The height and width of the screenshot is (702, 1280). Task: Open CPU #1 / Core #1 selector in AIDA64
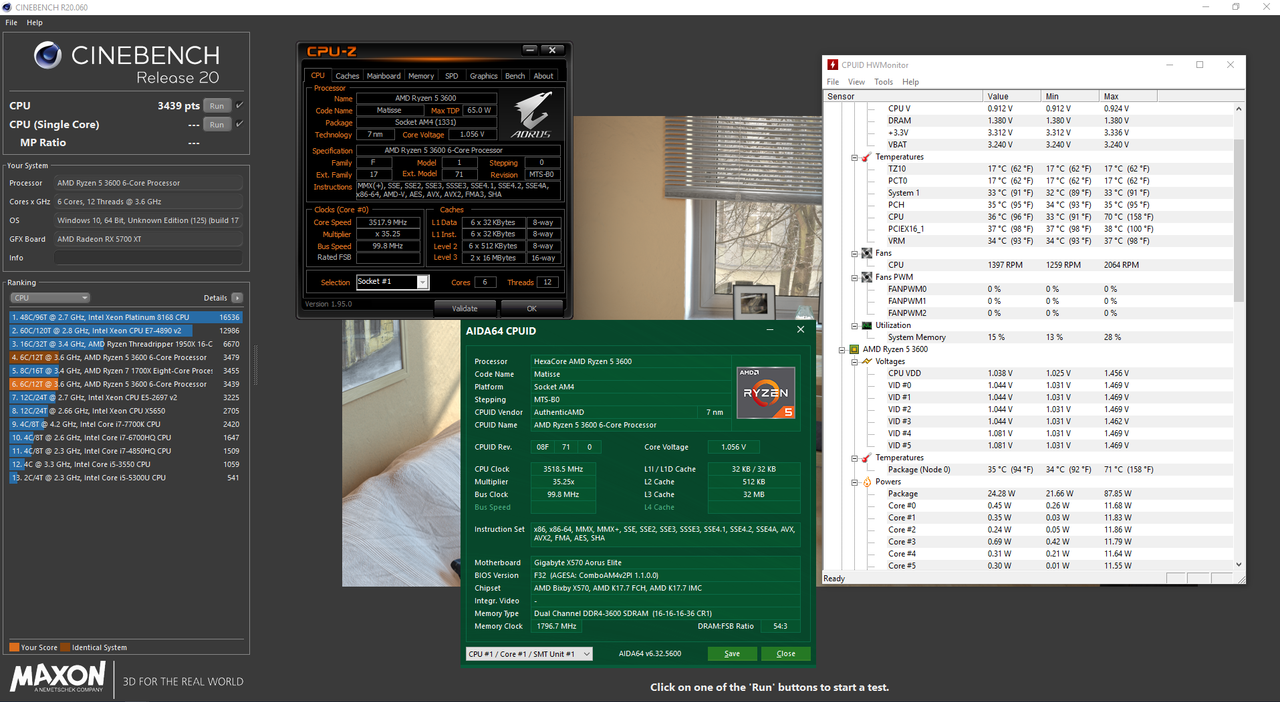click(529, 654)
